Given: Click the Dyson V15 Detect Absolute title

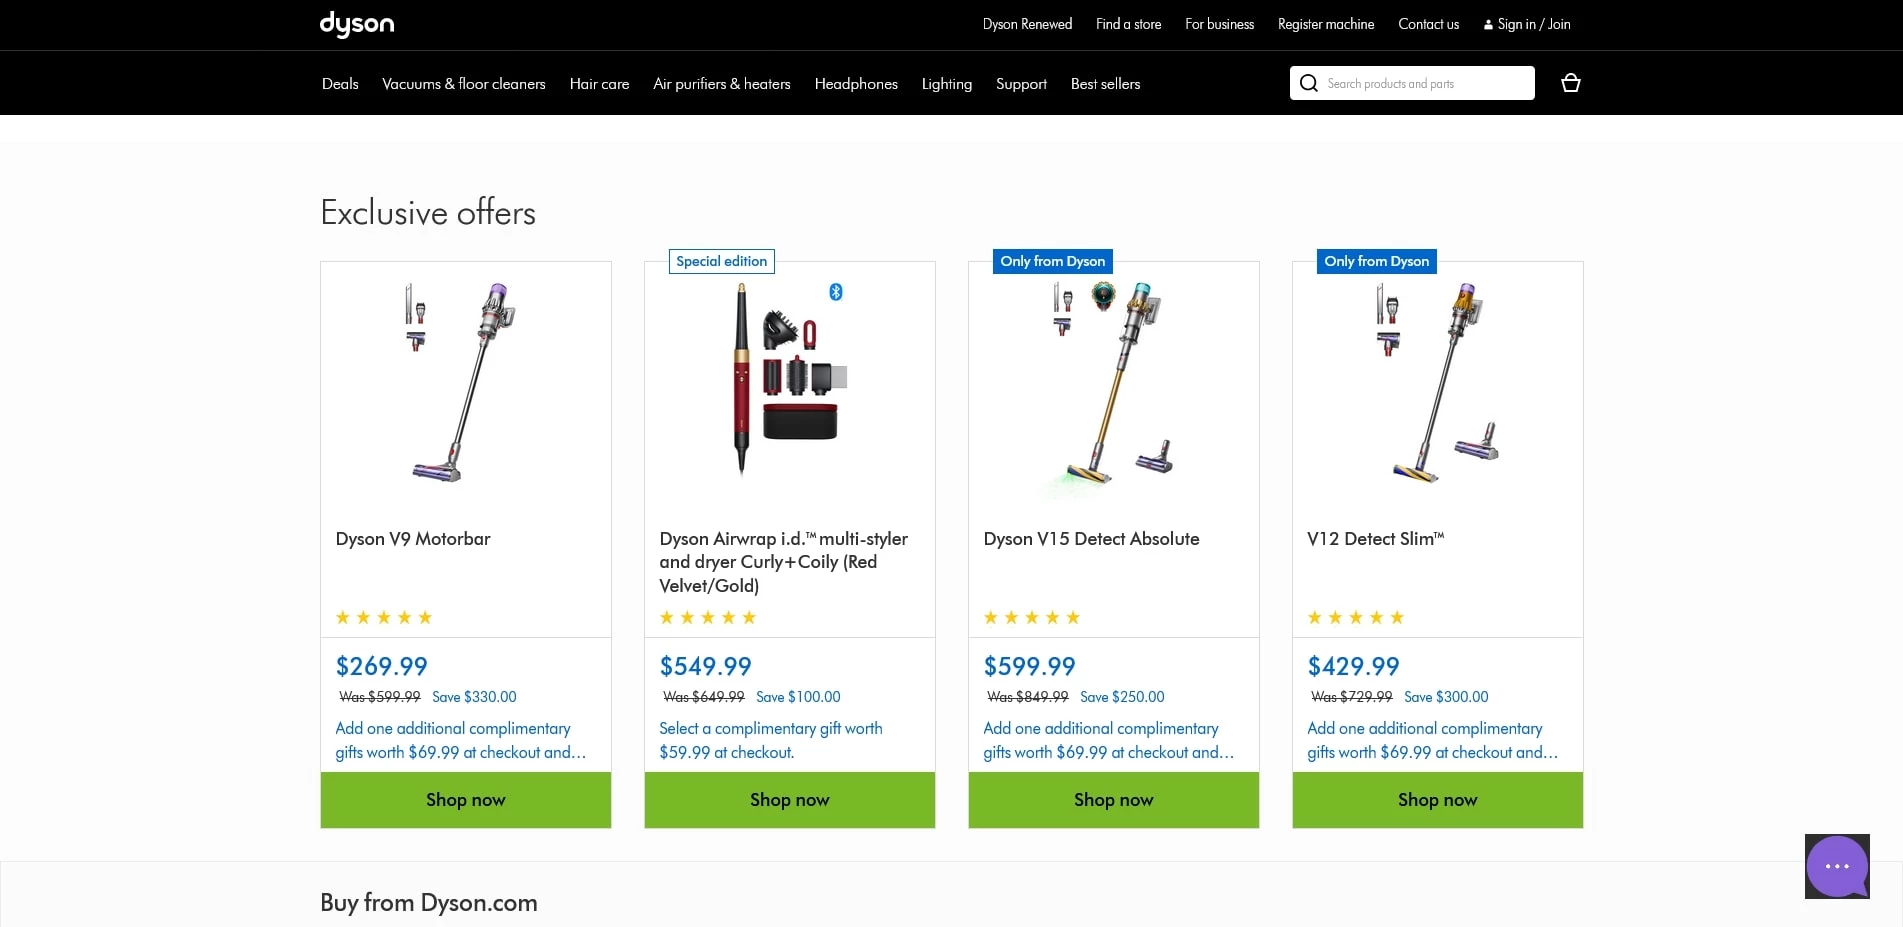Looking at the screenshot, I should point(1091,539).
